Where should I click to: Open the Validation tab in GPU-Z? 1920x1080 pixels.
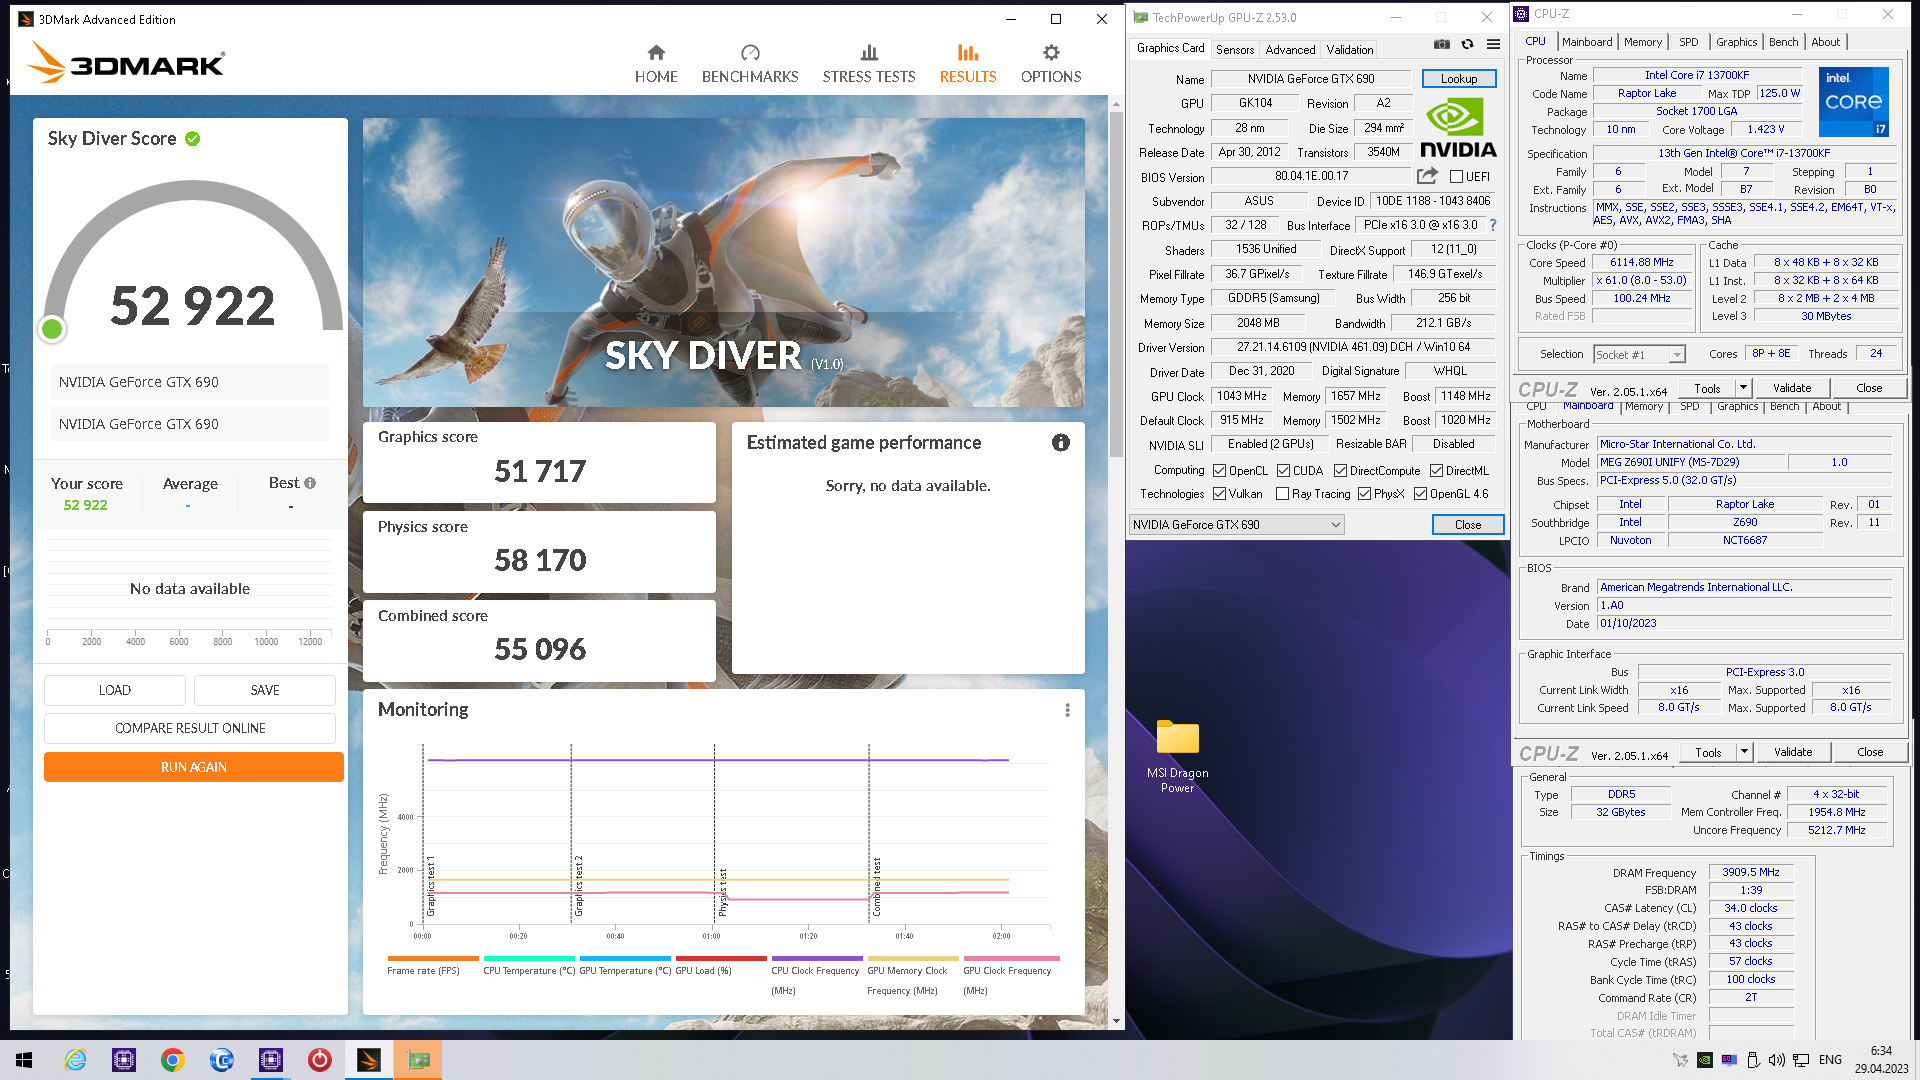[1349, 49]
